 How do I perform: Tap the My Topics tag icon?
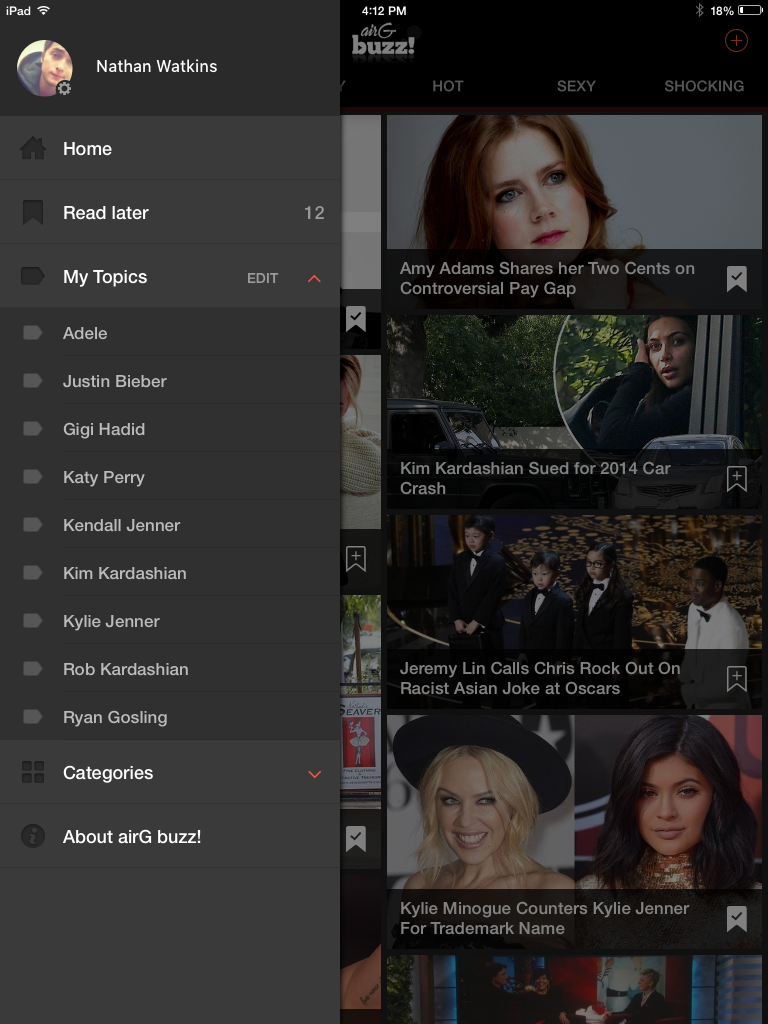33,276
